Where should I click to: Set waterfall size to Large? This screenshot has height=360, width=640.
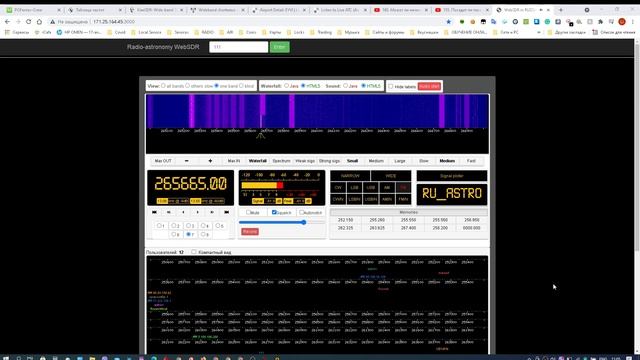pyautogui.click(x=400, y=161)
